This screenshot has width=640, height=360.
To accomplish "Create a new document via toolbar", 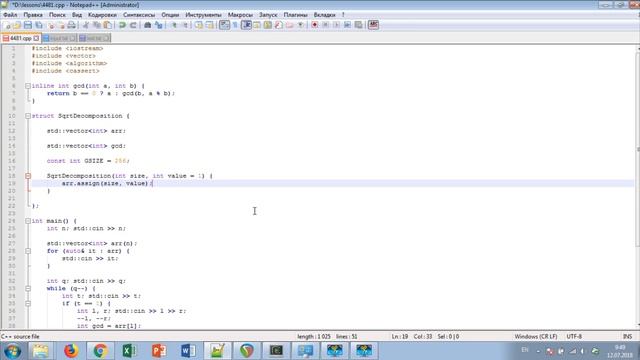I will pos(7,25).
